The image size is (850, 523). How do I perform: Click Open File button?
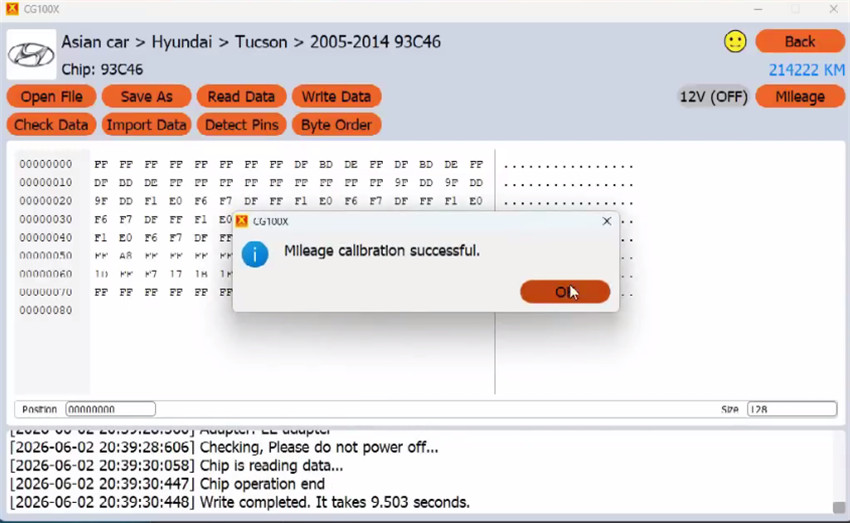point(51,96)
